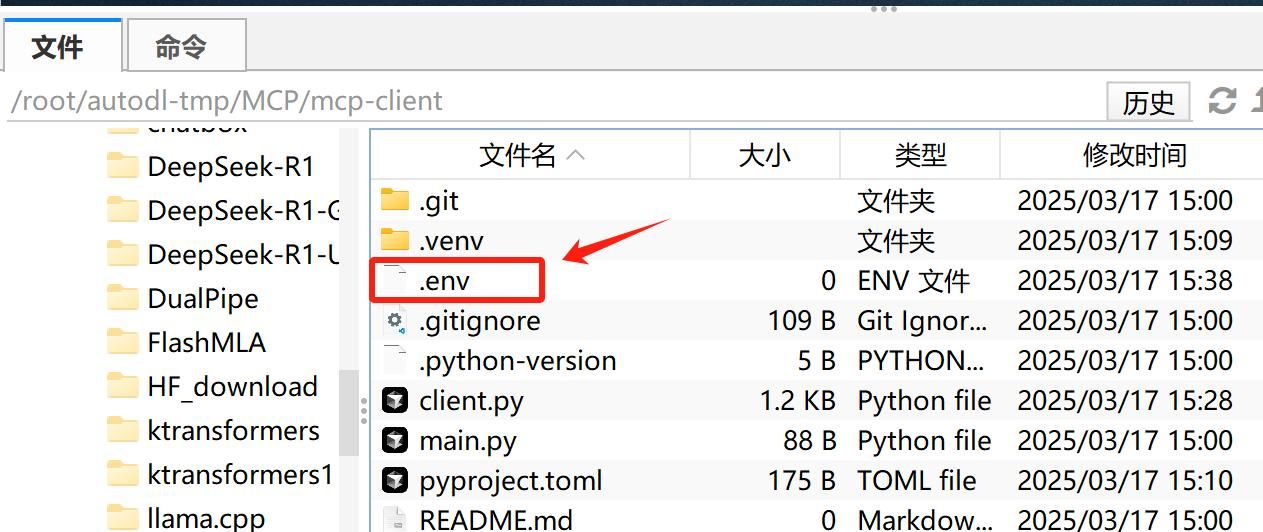Click the refresh icon beside 历史
1263x532 pixels.
1222,101
